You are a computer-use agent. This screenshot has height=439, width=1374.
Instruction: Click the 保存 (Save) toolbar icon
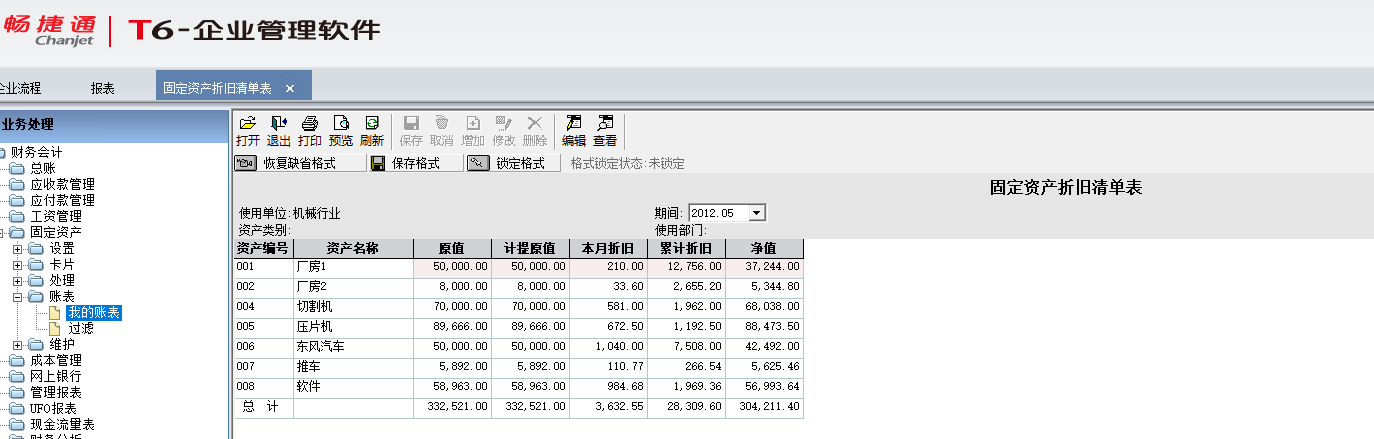coord(411,131)
